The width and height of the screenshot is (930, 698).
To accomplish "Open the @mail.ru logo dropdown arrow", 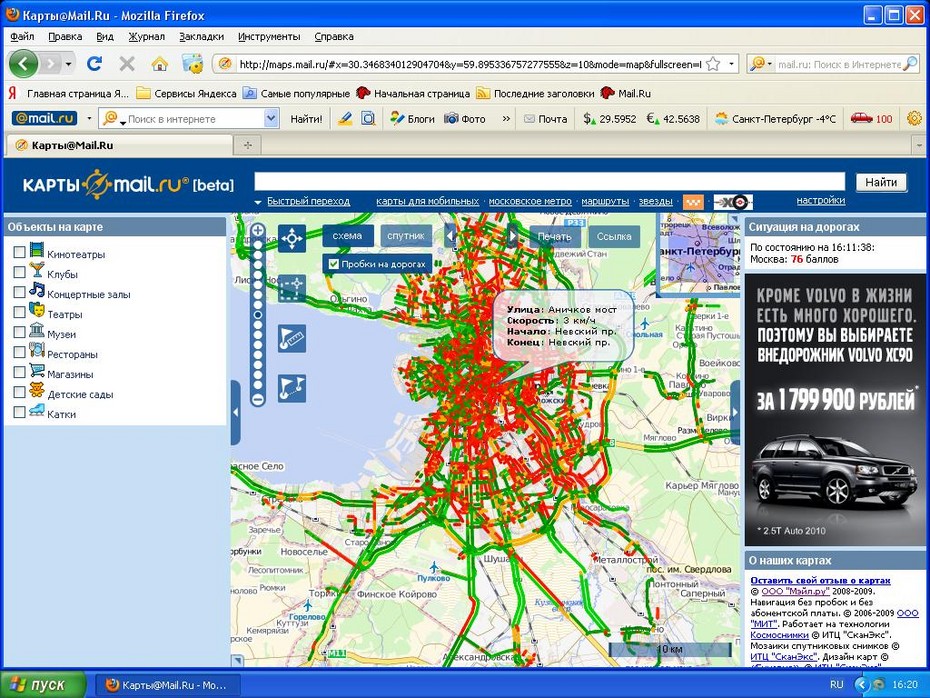I will (x=89, y=118).
